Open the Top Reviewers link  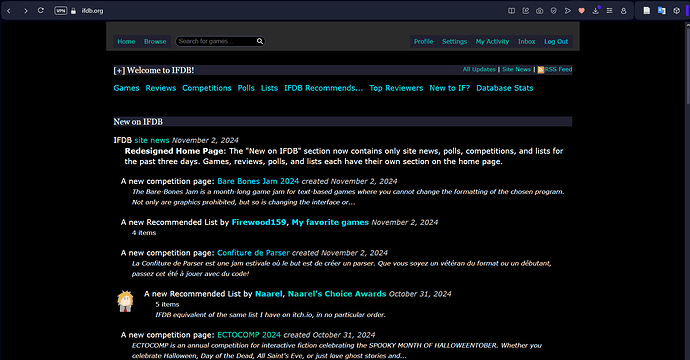point(396,88)
